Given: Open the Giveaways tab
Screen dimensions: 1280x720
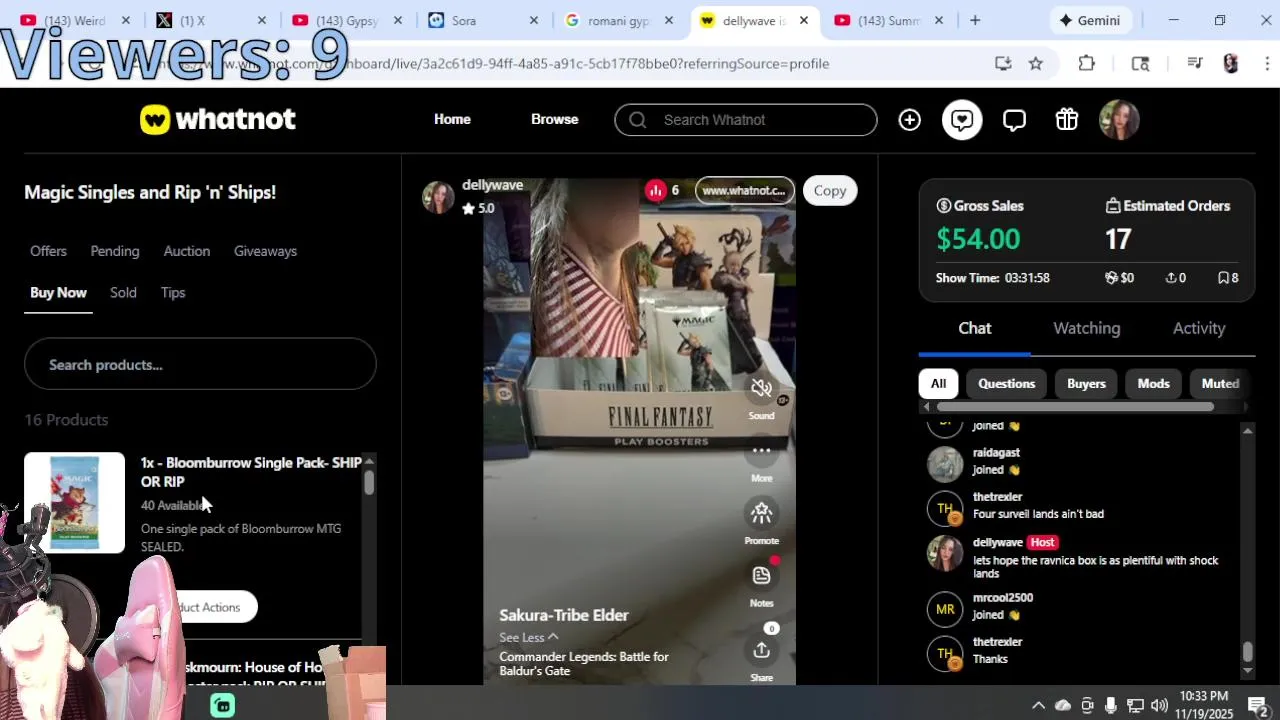Looking at the screenshot, I should (265, 251).
